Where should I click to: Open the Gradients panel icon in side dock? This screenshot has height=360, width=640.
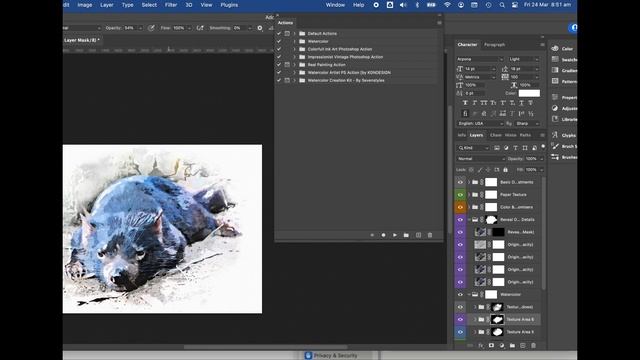click(x=555, y=70)
